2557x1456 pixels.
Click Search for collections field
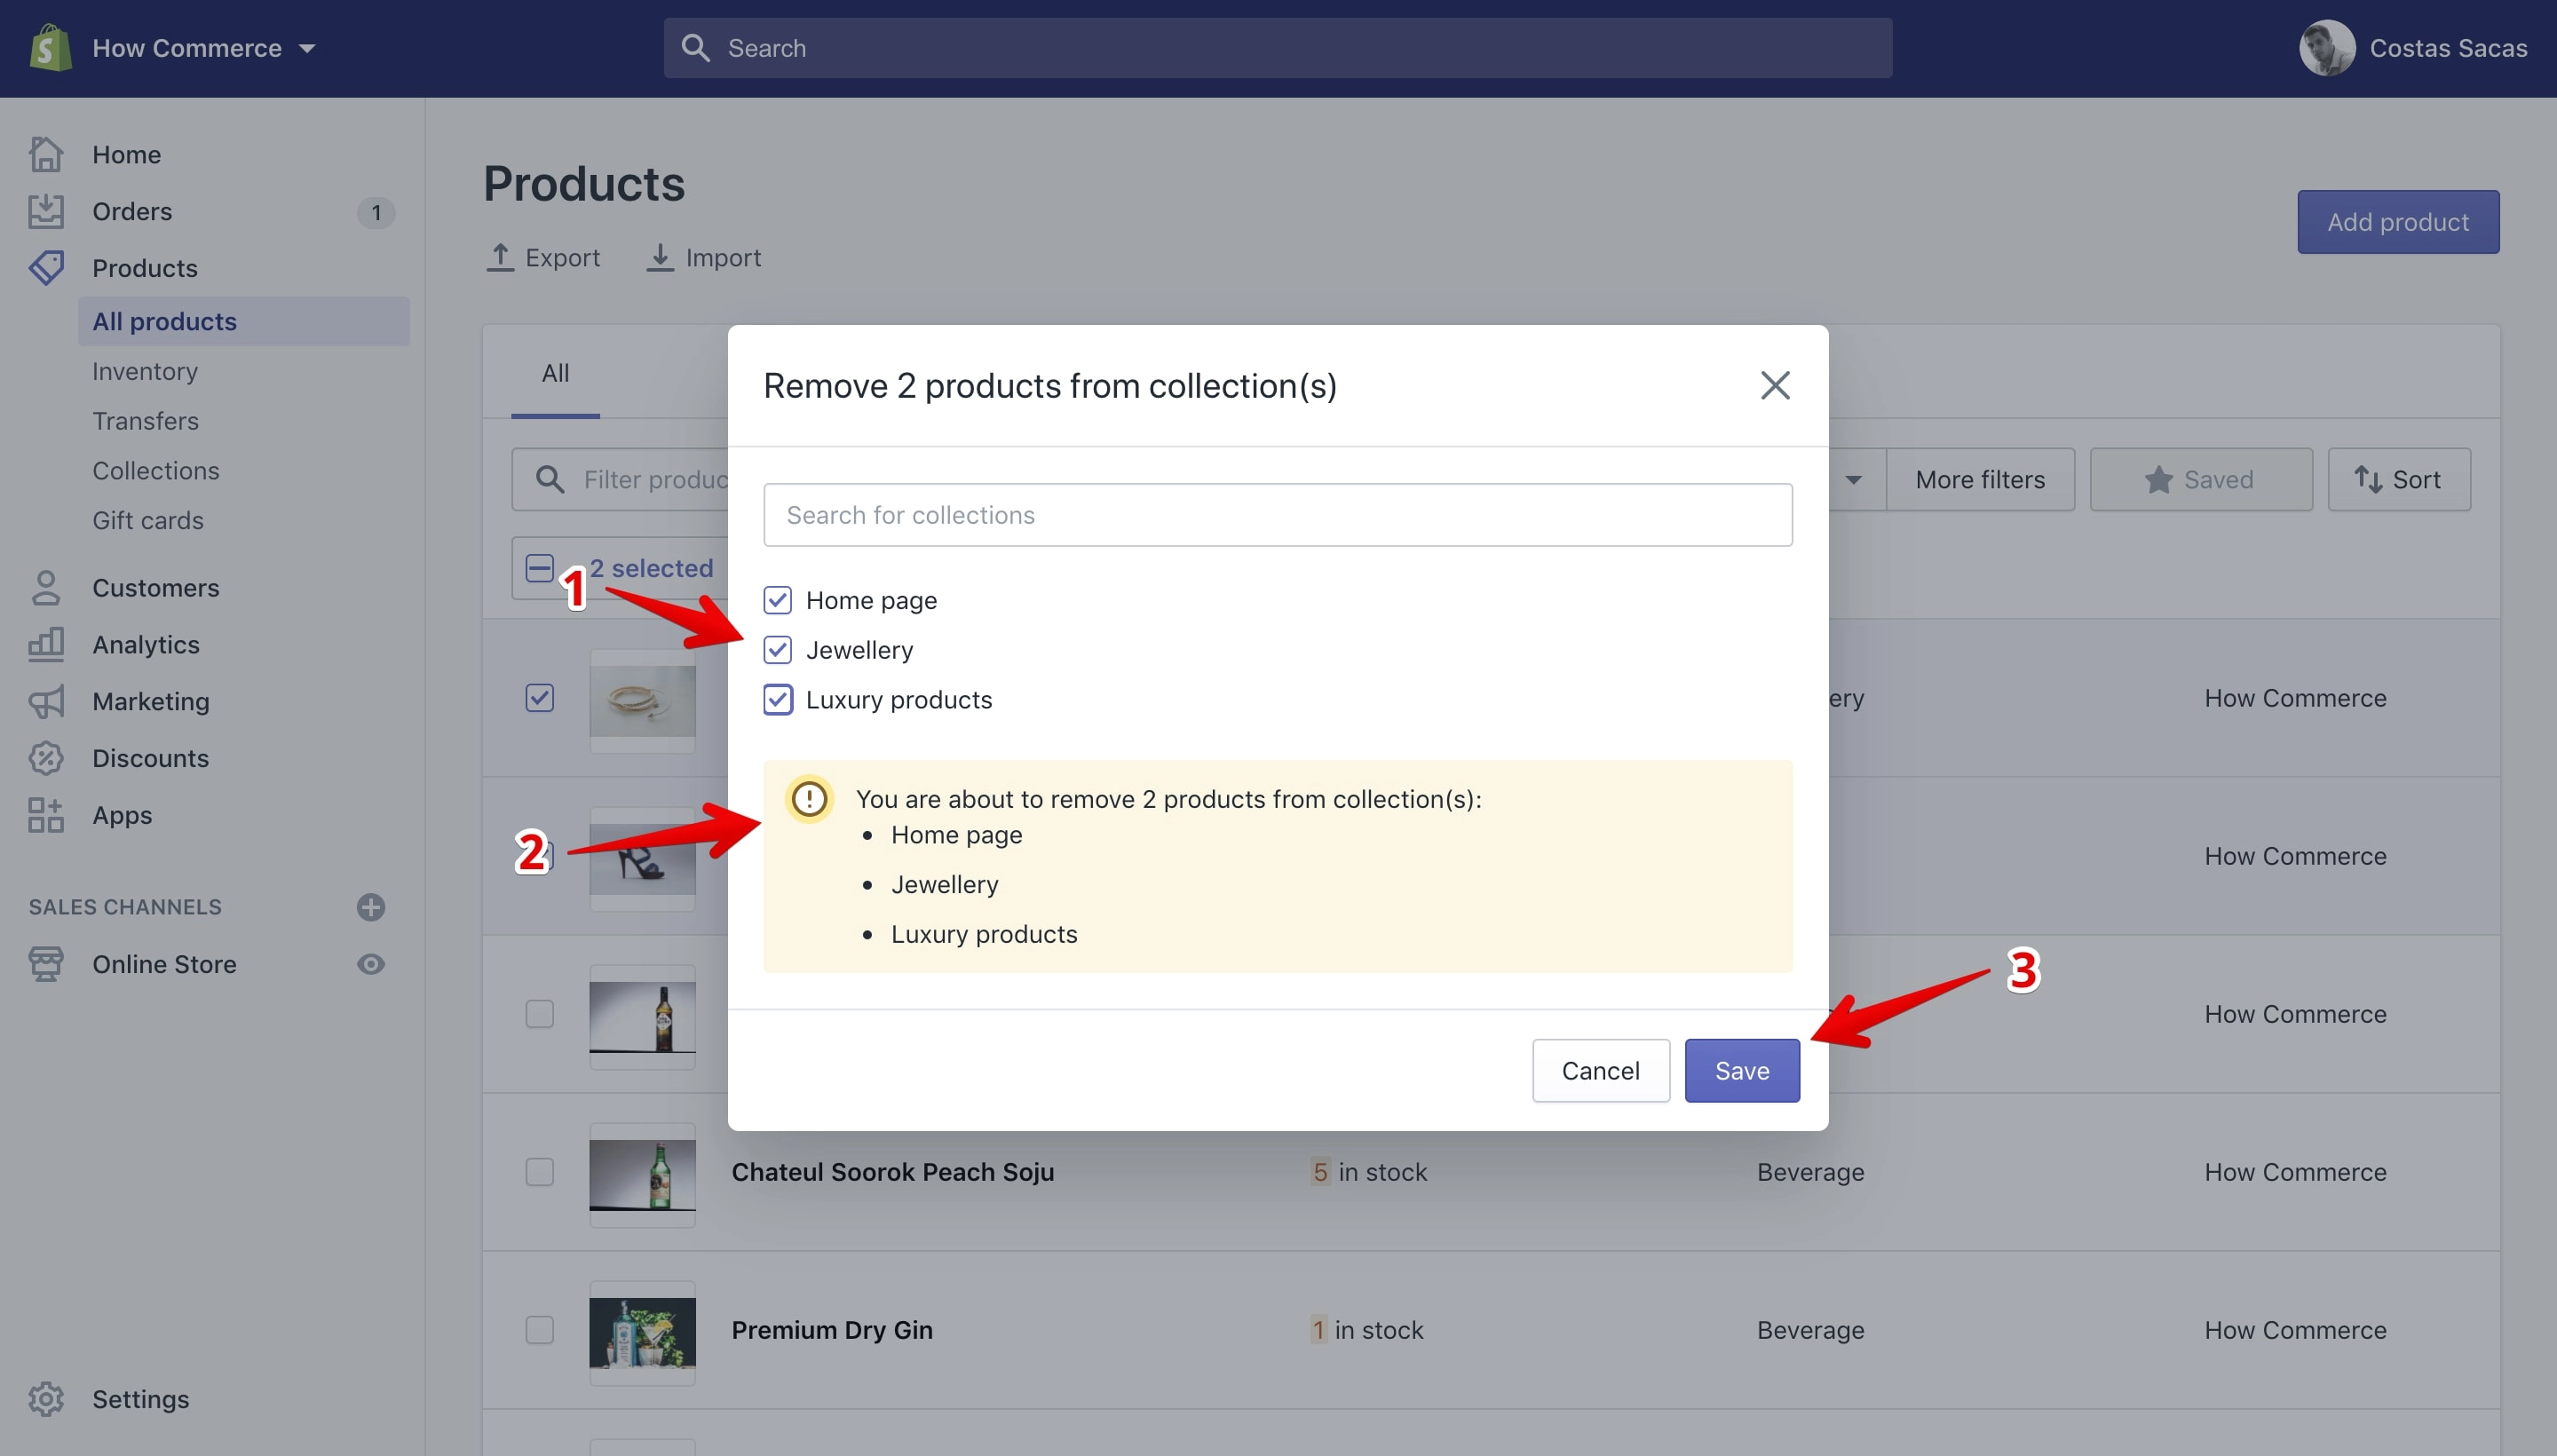coord(1277,515)
